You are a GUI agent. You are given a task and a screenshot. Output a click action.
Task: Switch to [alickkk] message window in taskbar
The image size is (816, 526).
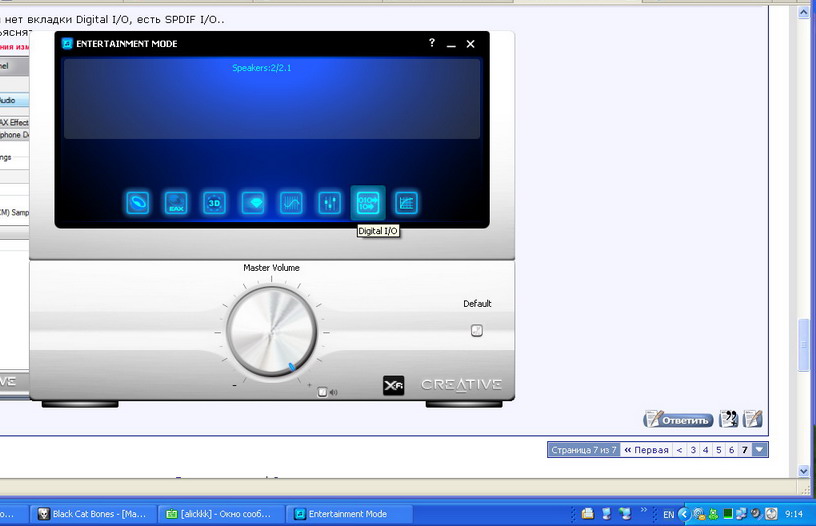click(221, 514)
